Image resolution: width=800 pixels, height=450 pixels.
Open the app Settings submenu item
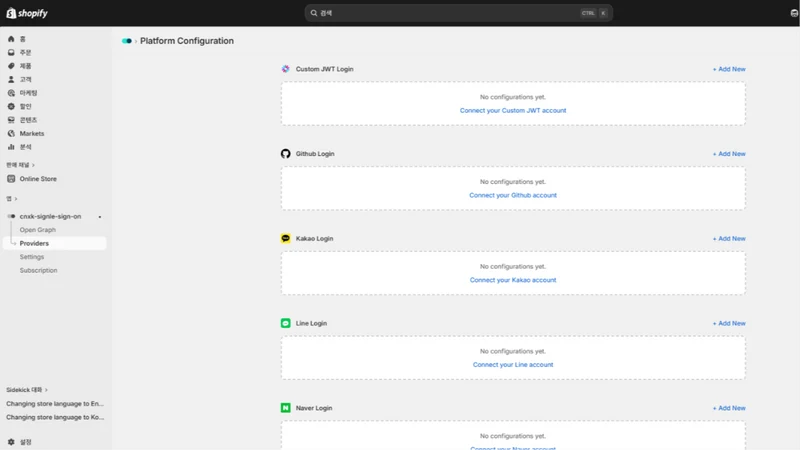tap(32, 257)
